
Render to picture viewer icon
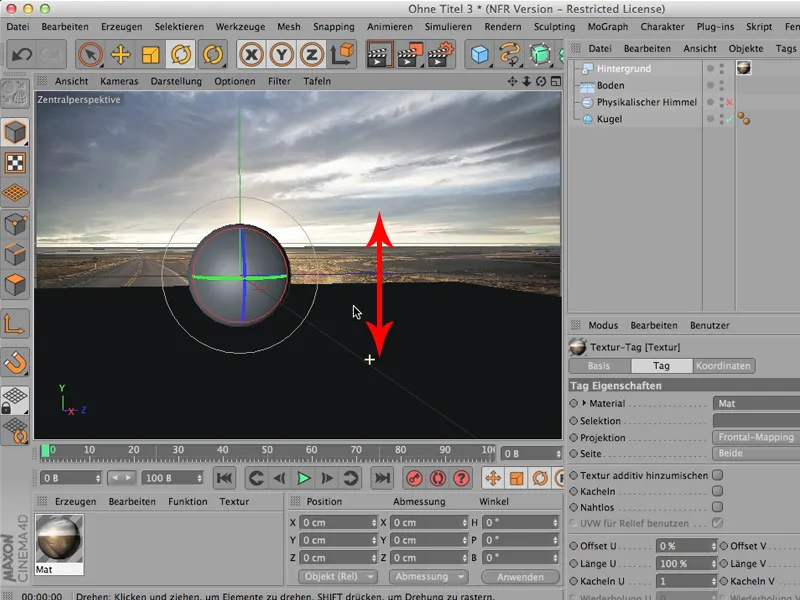pos(410,54)
